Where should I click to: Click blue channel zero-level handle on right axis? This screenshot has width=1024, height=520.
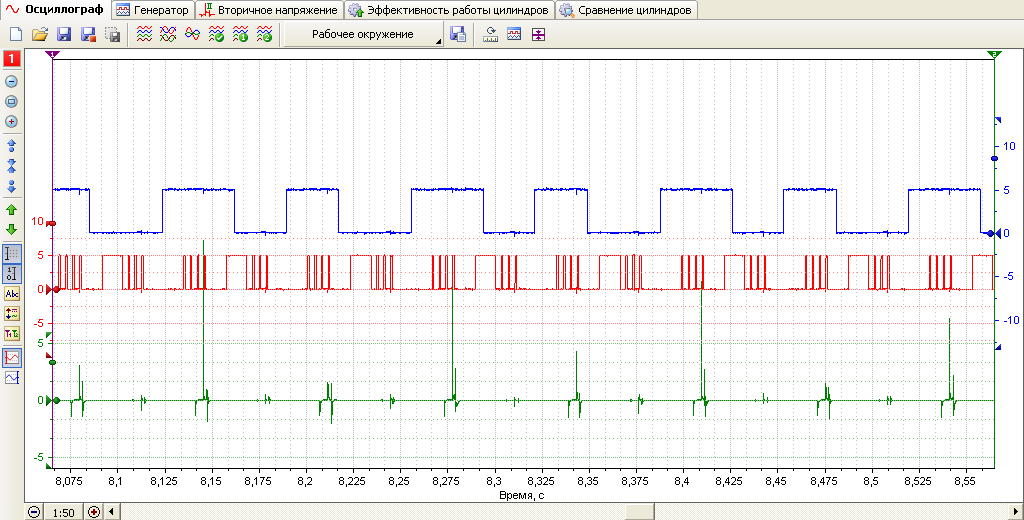pos(991,233)
